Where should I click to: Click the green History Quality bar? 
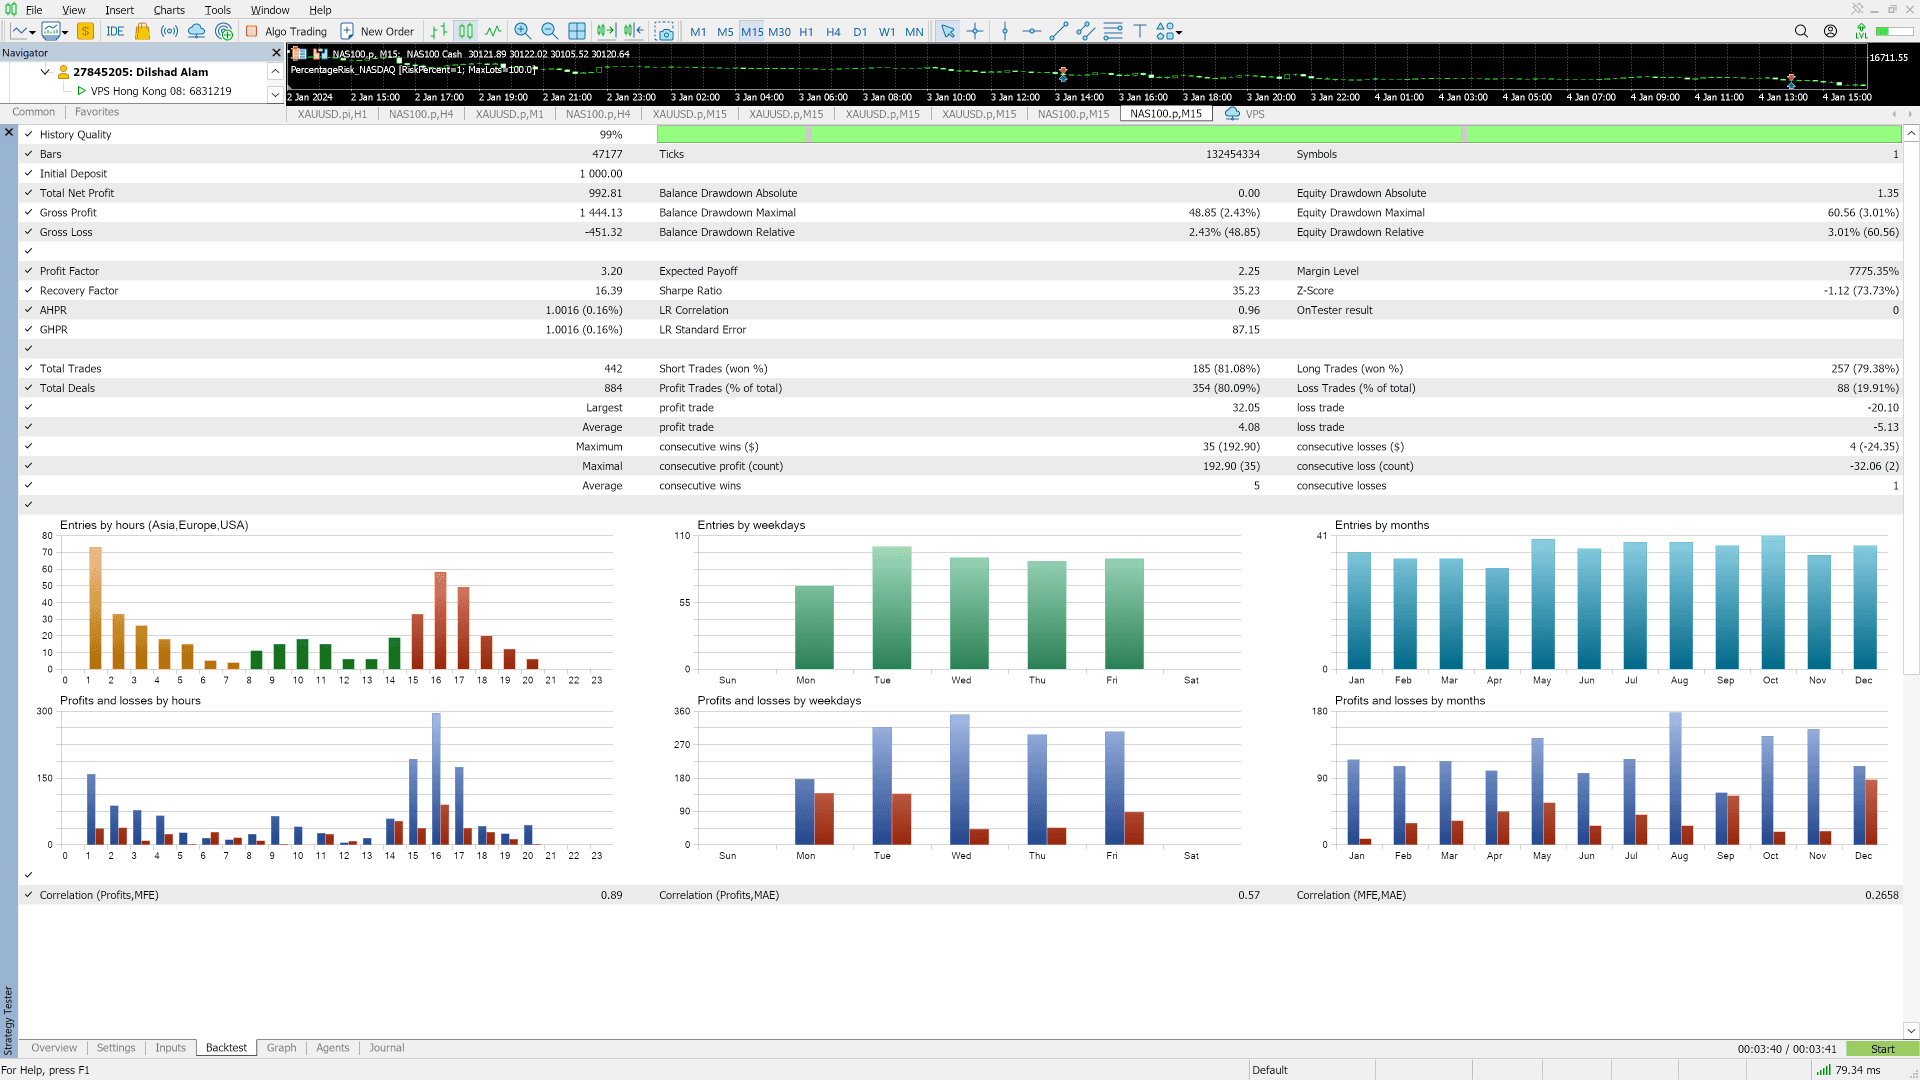click(x=1279, y=134)
